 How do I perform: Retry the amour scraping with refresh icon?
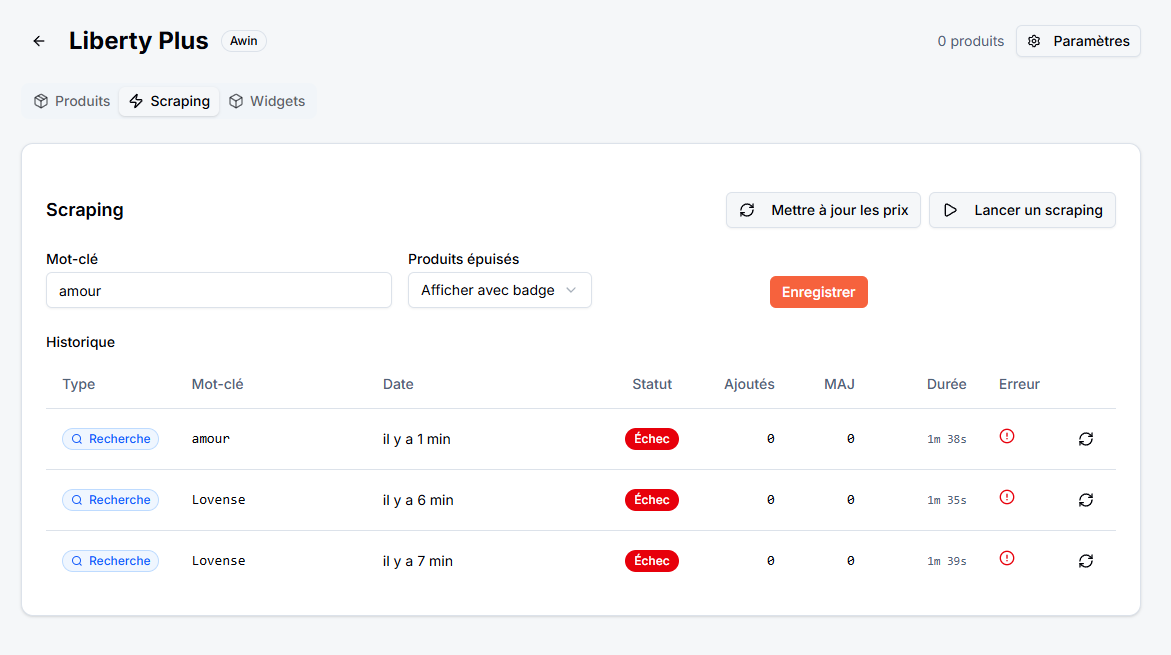pos(1086,439)
